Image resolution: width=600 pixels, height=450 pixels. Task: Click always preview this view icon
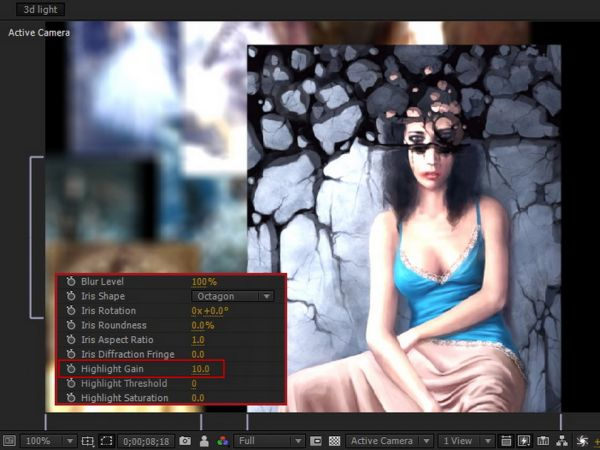point(8,441)
